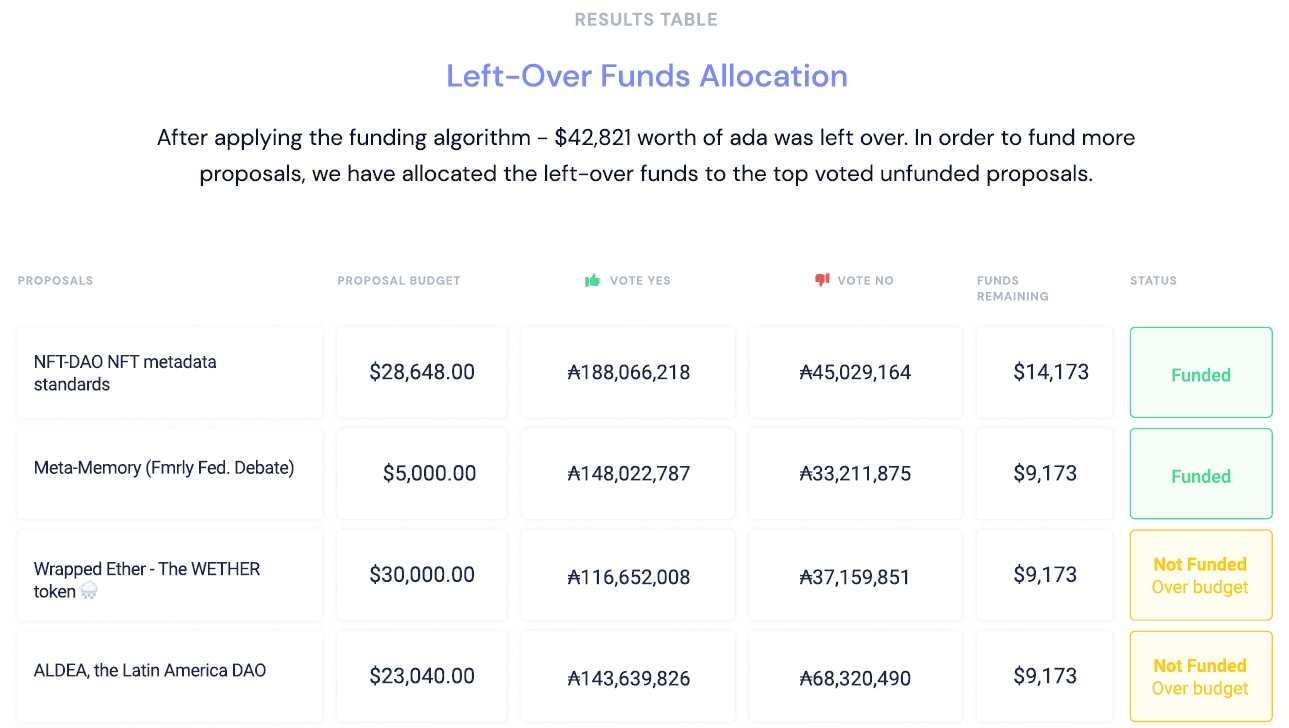Open Wrapped Ether - The WETHER token proposal

pyautogui.click(x=147, y=569)
